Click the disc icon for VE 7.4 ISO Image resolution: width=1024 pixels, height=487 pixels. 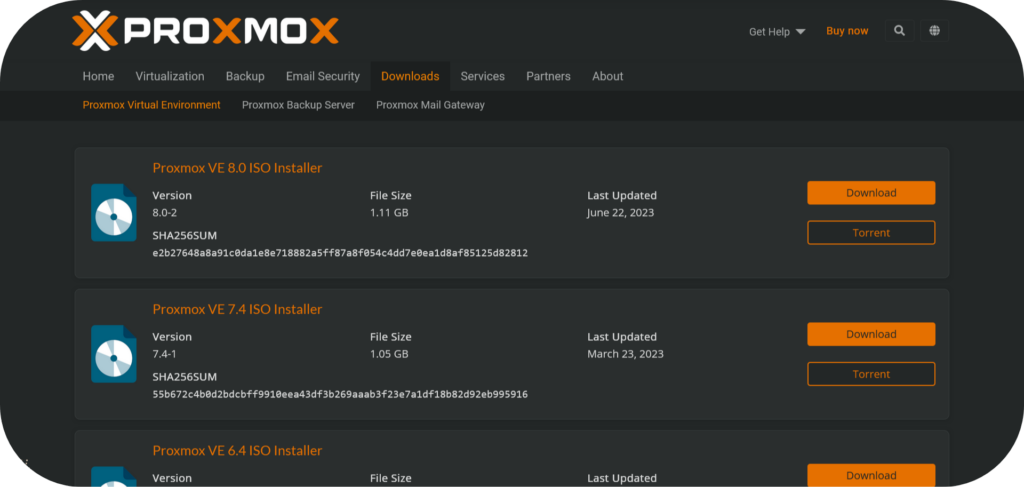[x=114, y=354]
